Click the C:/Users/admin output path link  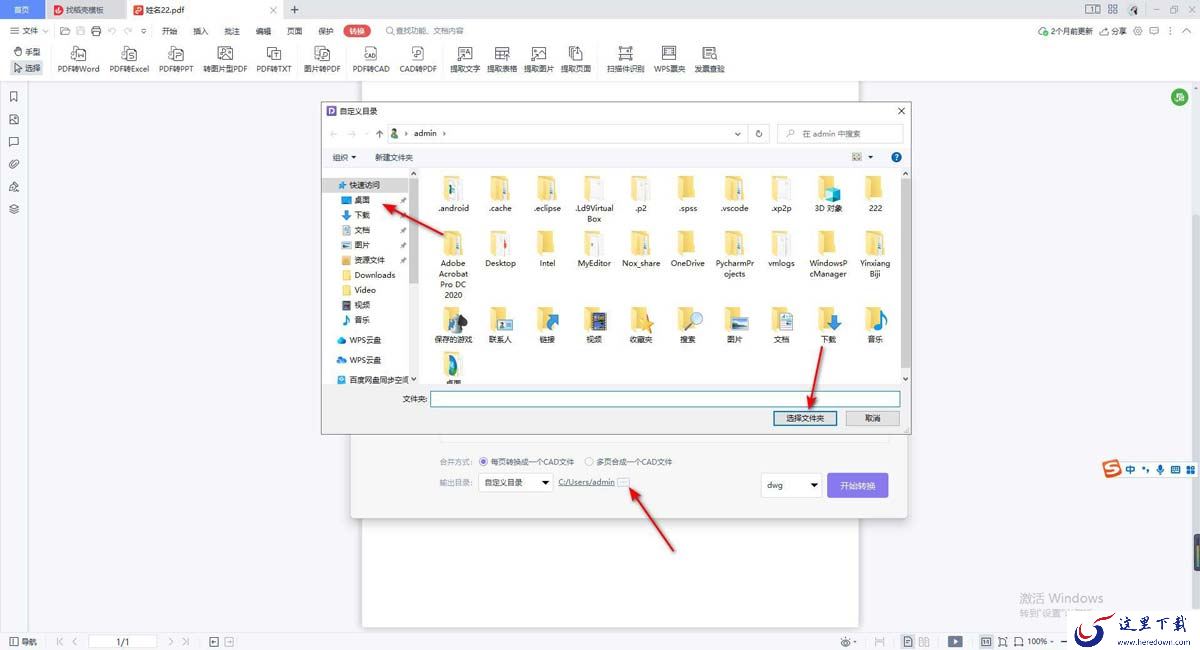point(586,482)
